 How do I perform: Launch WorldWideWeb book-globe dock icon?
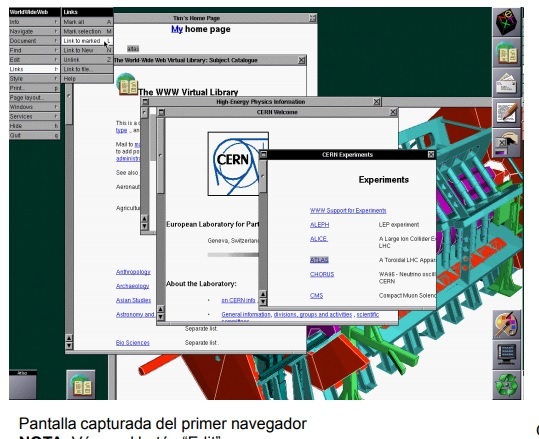click(x=507, y=52)
